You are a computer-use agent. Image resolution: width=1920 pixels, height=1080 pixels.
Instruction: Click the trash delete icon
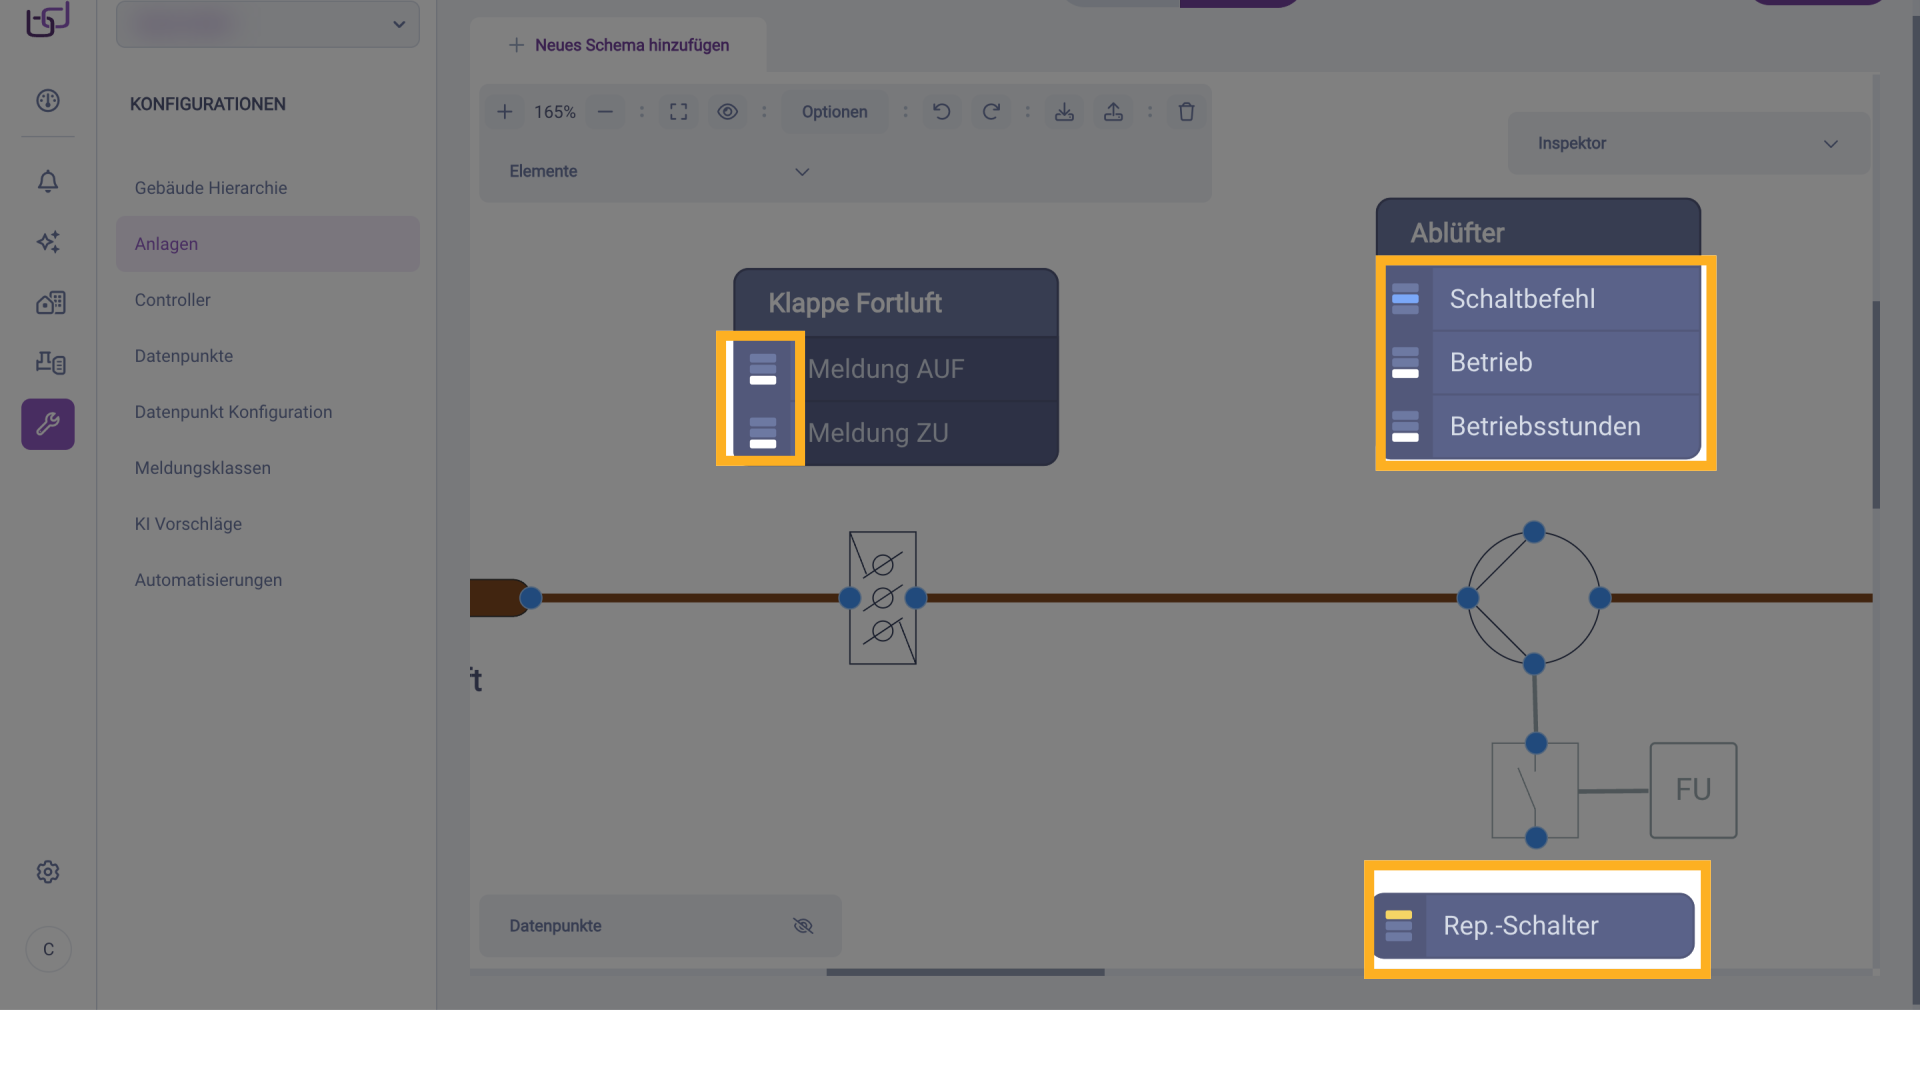tap(1186, 112)
